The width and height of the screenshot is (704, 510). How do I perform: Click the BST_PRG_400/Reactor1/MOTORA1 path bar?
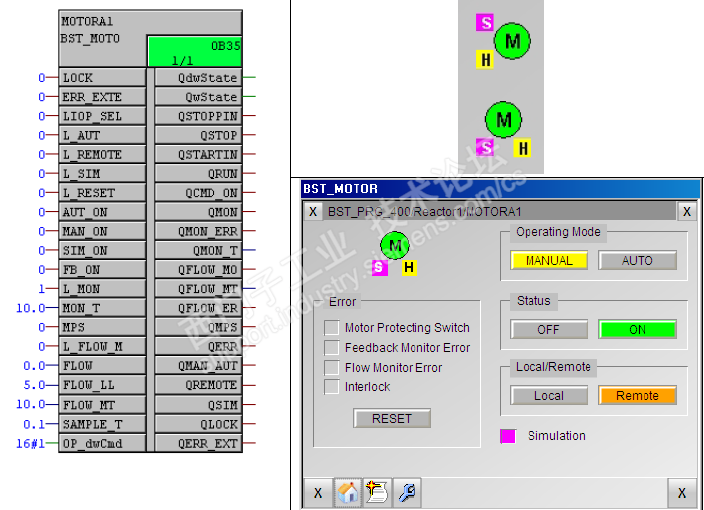click(499, 211)
